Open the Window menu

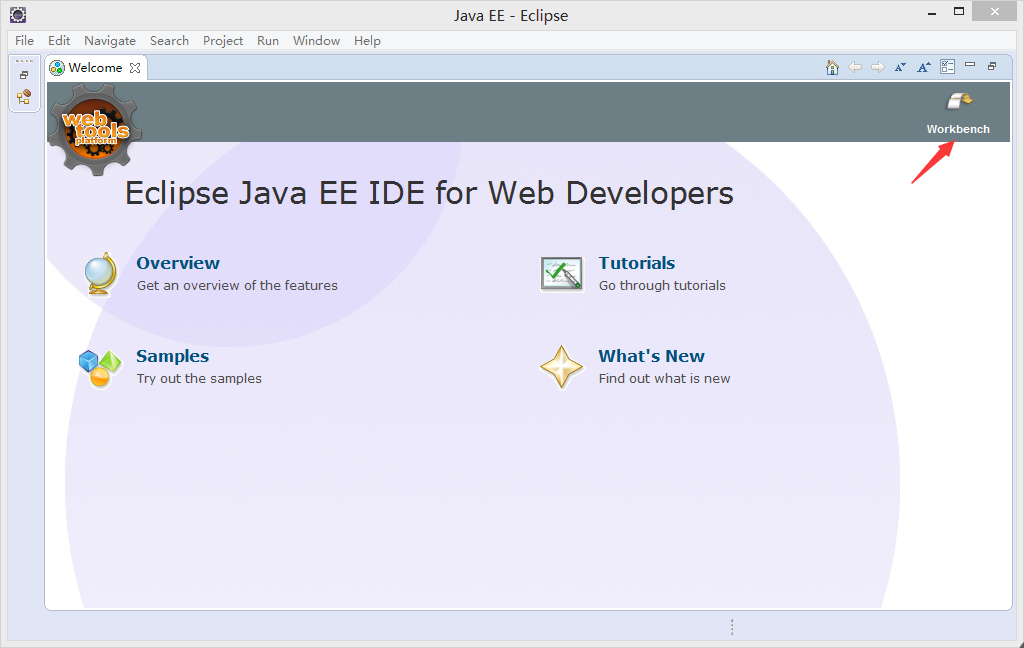click(316, 41)
